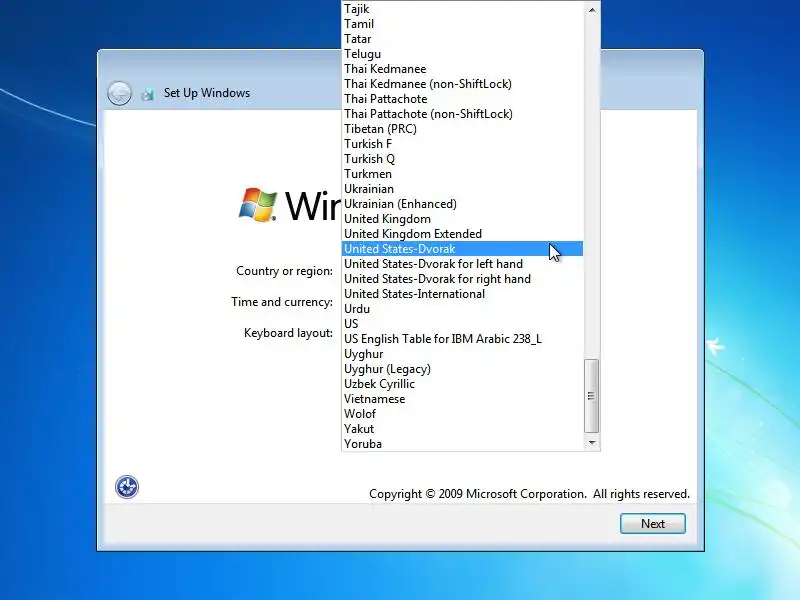Select Vietnamese keyboard layout
800x600 pixels.
[462, 399]
